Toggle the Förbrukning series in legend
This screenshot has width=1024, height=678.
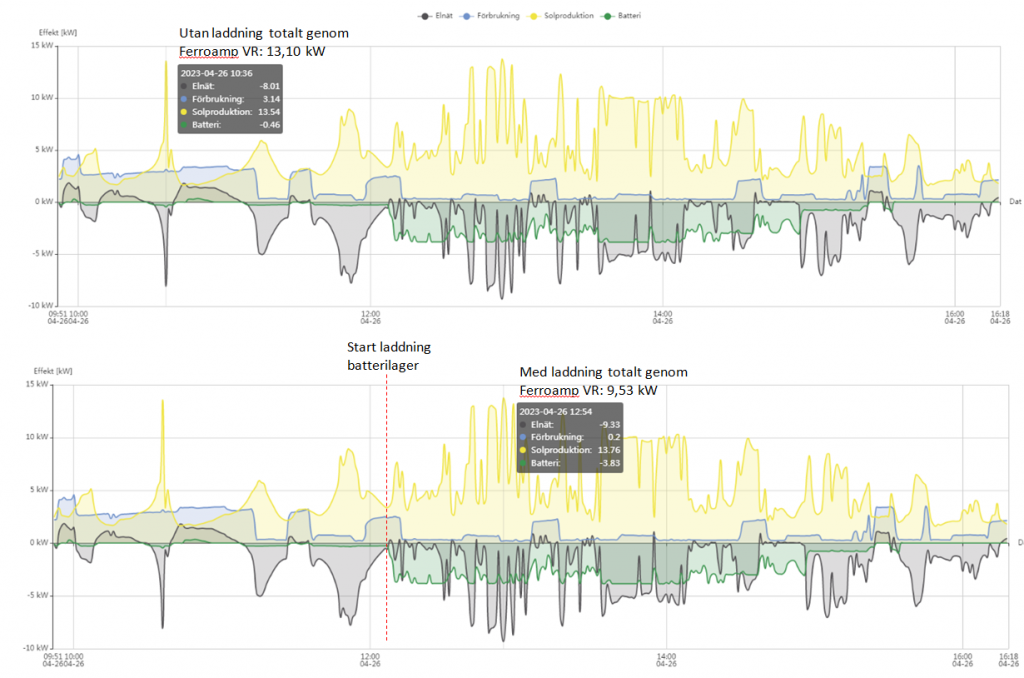[x=495, y=16]
